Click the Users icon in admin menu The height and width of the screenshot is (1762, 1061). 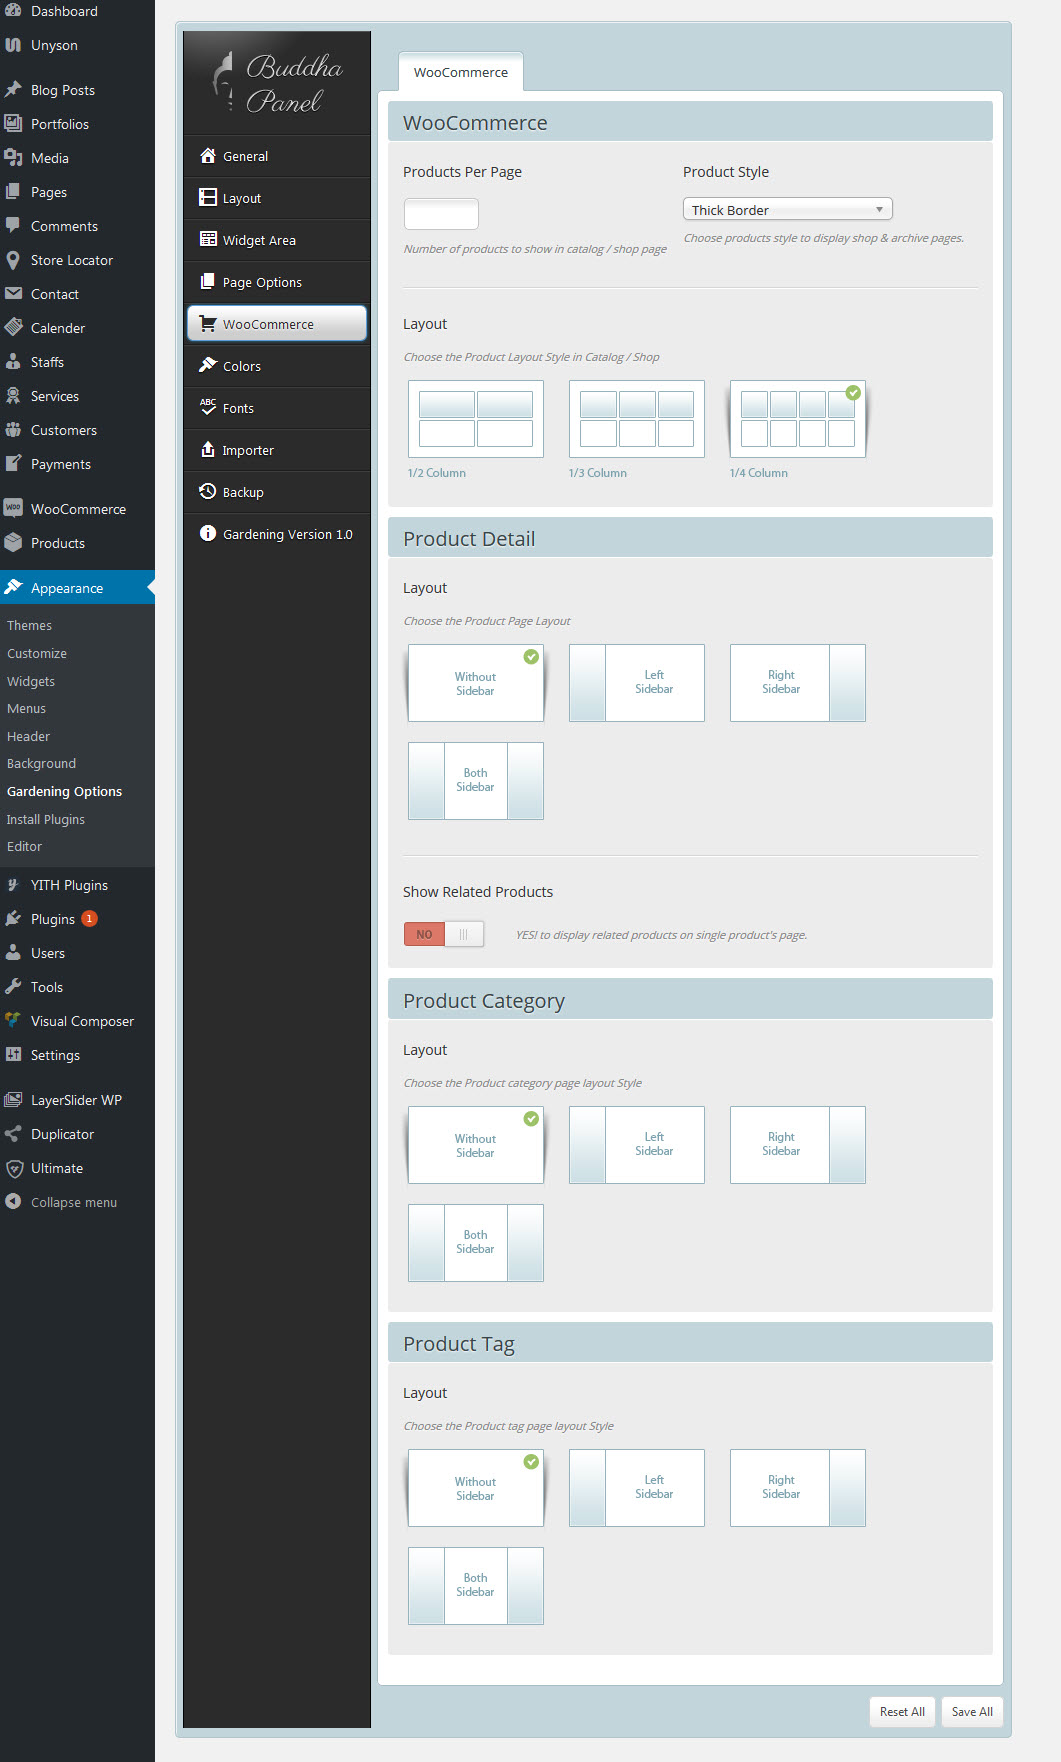(13, 953)
